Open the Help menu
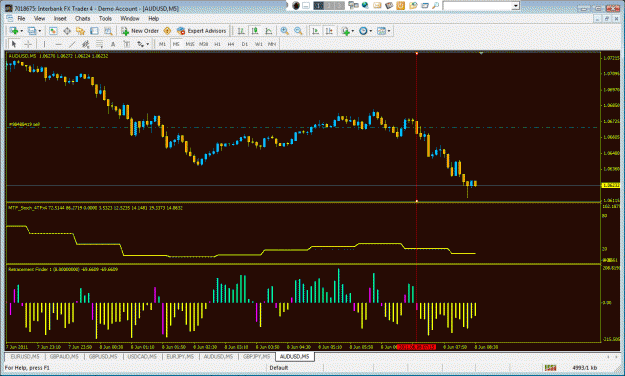This screenshot has width=625, height=376. [153, 18]
